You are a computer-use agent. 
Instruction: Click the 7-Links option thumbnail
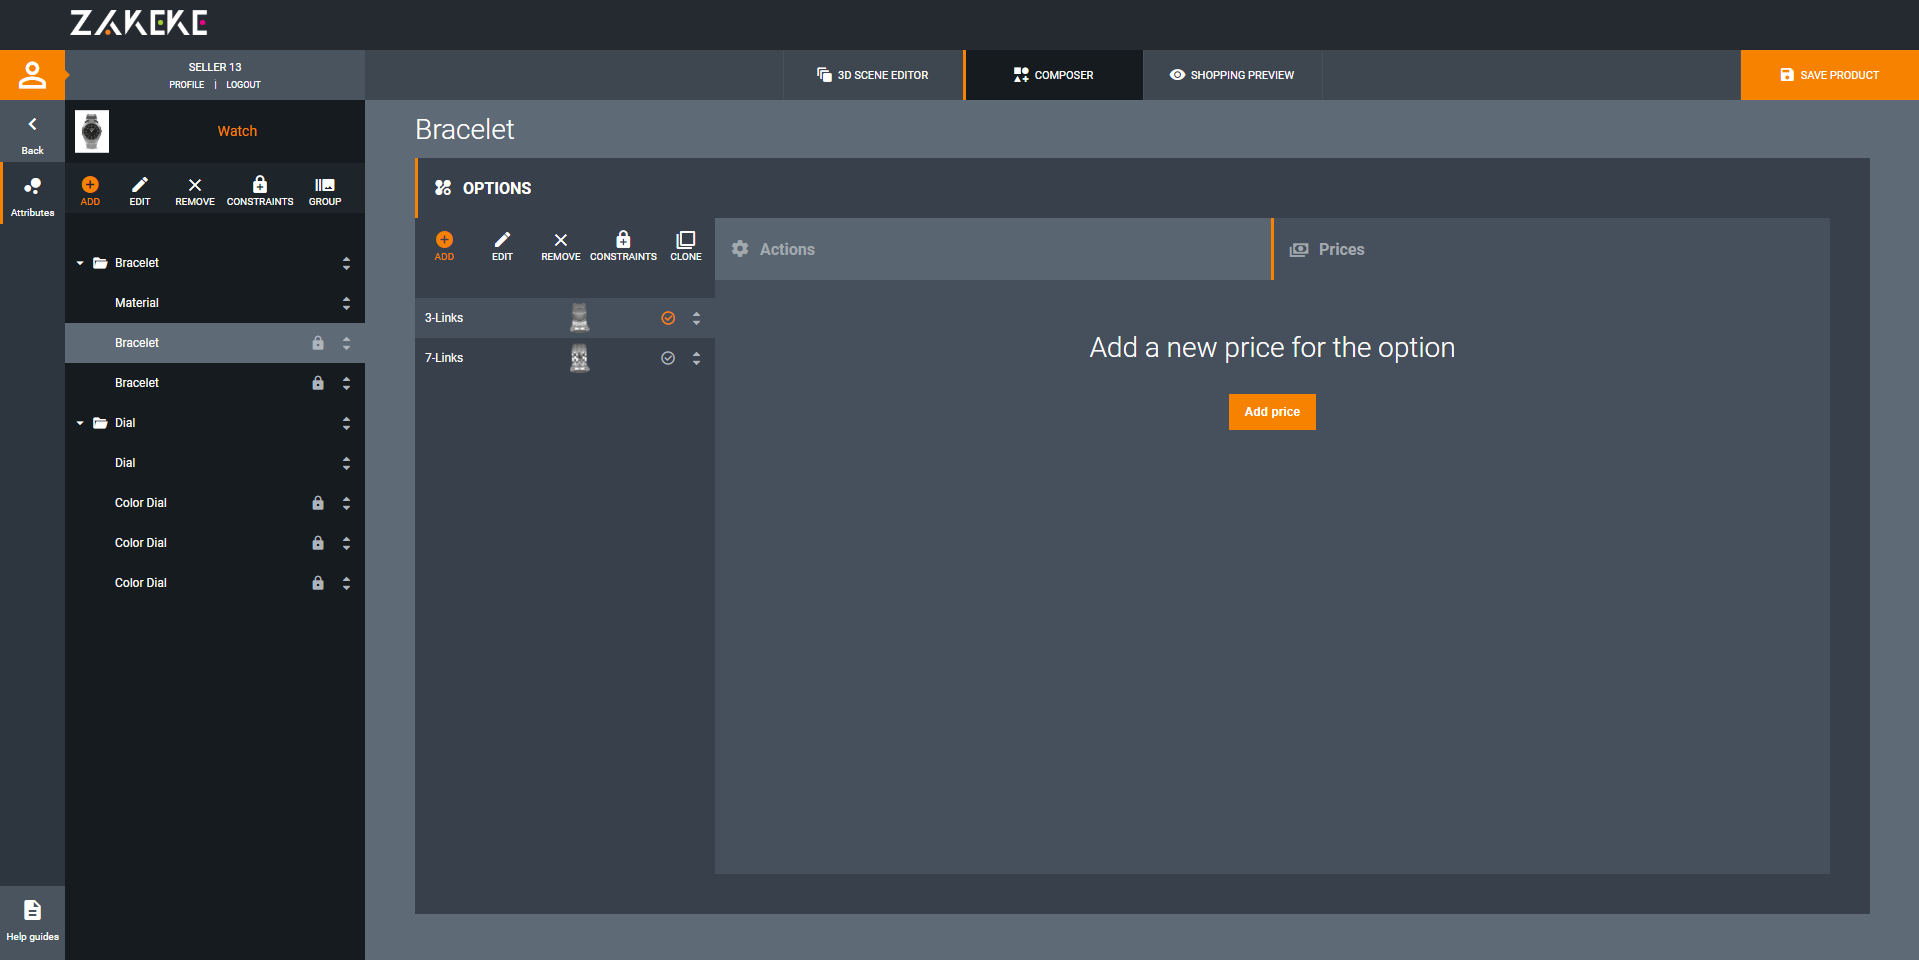point(579,358)
